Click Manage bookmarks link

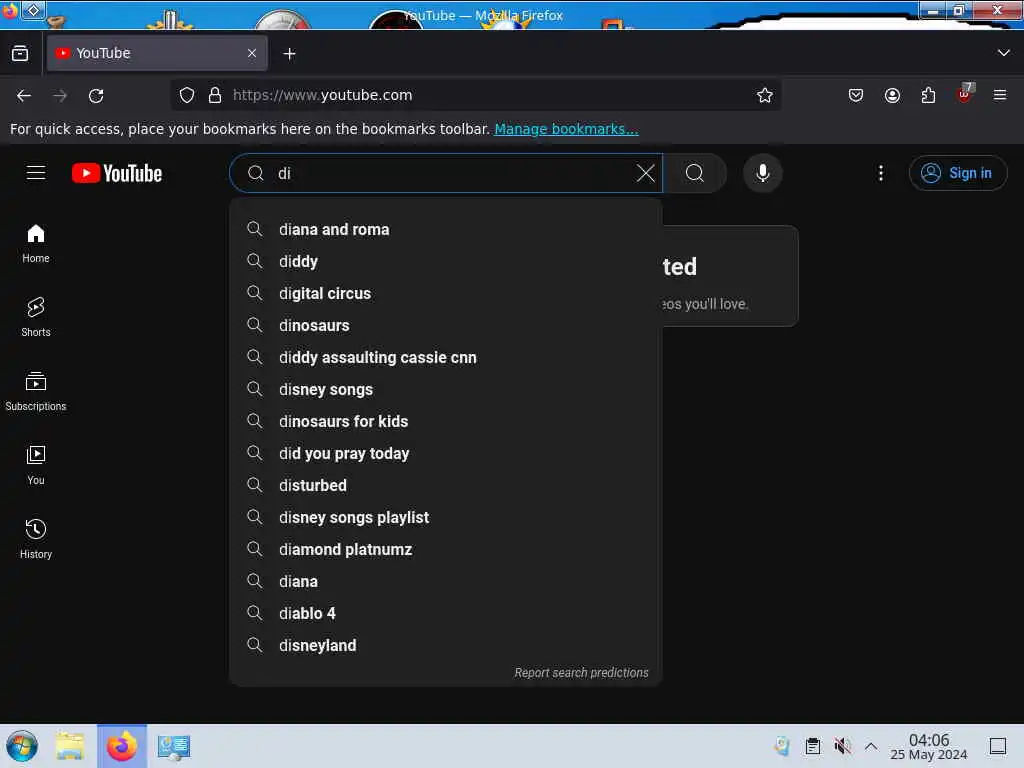click(x=566, y=129)
